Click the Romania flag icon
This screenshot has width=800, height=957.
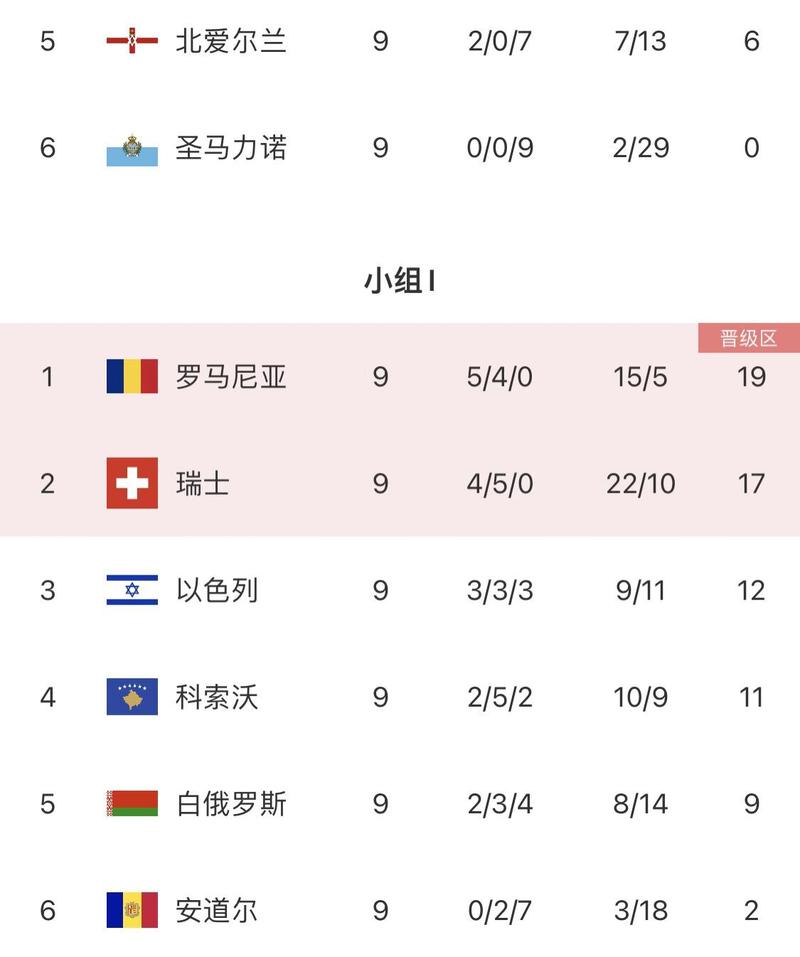(132, 377)
